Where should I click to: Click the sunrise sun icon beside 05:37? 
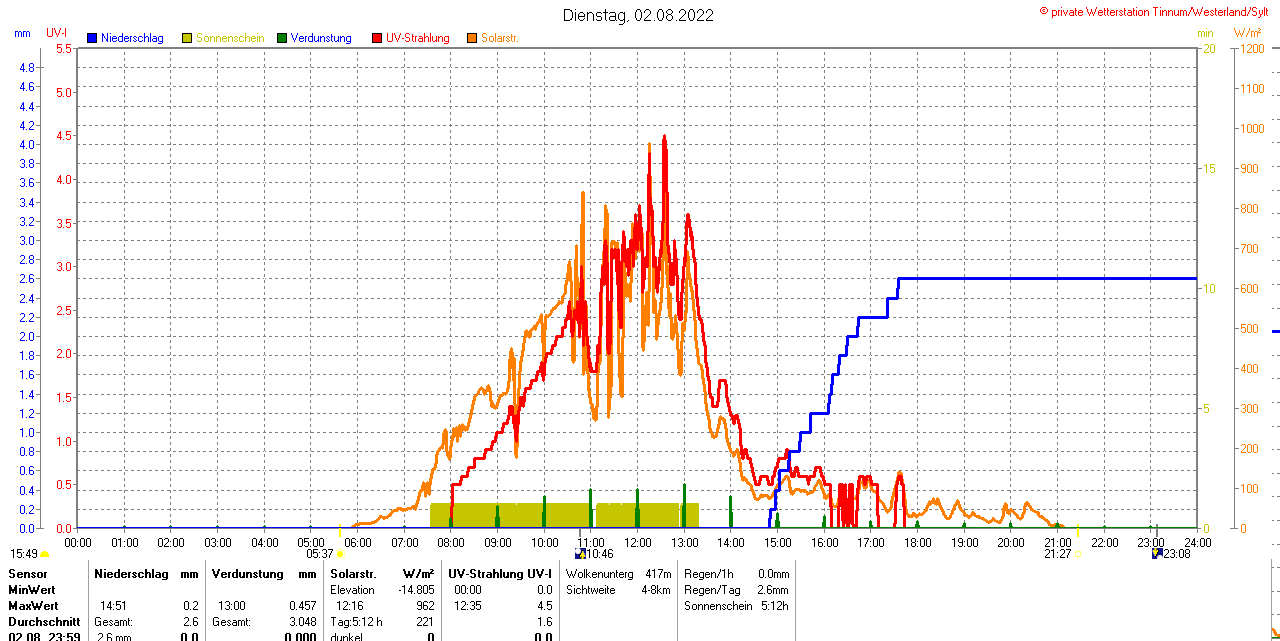pos(341,554)
